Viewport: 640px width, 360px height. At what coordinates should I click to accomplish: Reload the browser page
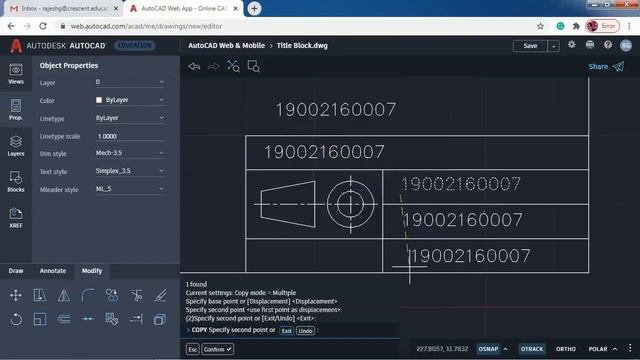click(x=43, y=26)
